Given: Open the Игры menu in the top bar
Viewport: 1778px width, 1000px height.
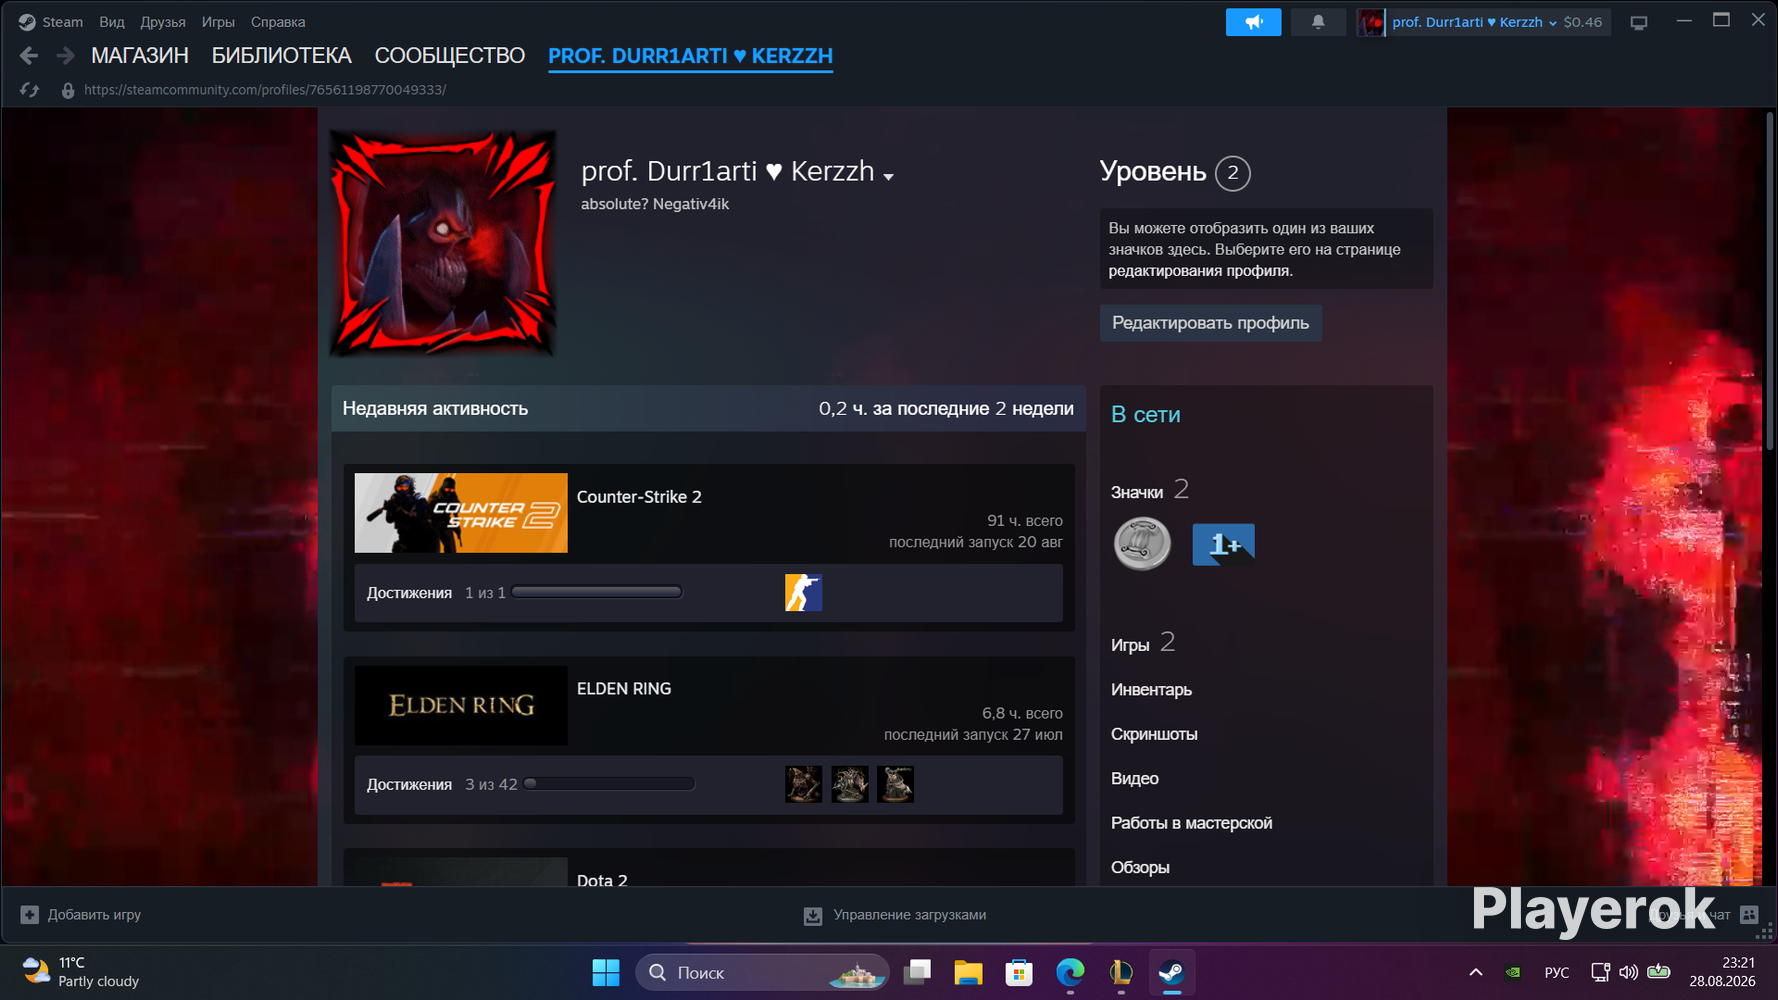Looking at the screenshot, I should click(x=218, y=22).
